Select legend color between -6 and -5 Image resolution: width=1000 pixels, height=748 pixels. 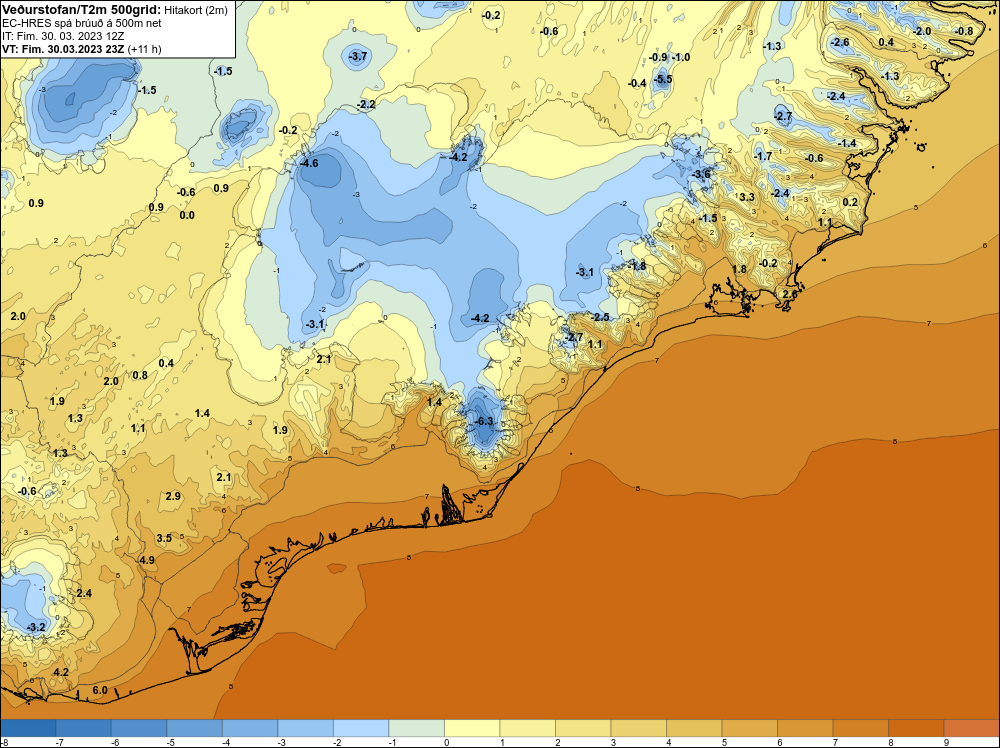tap(139, 728)
